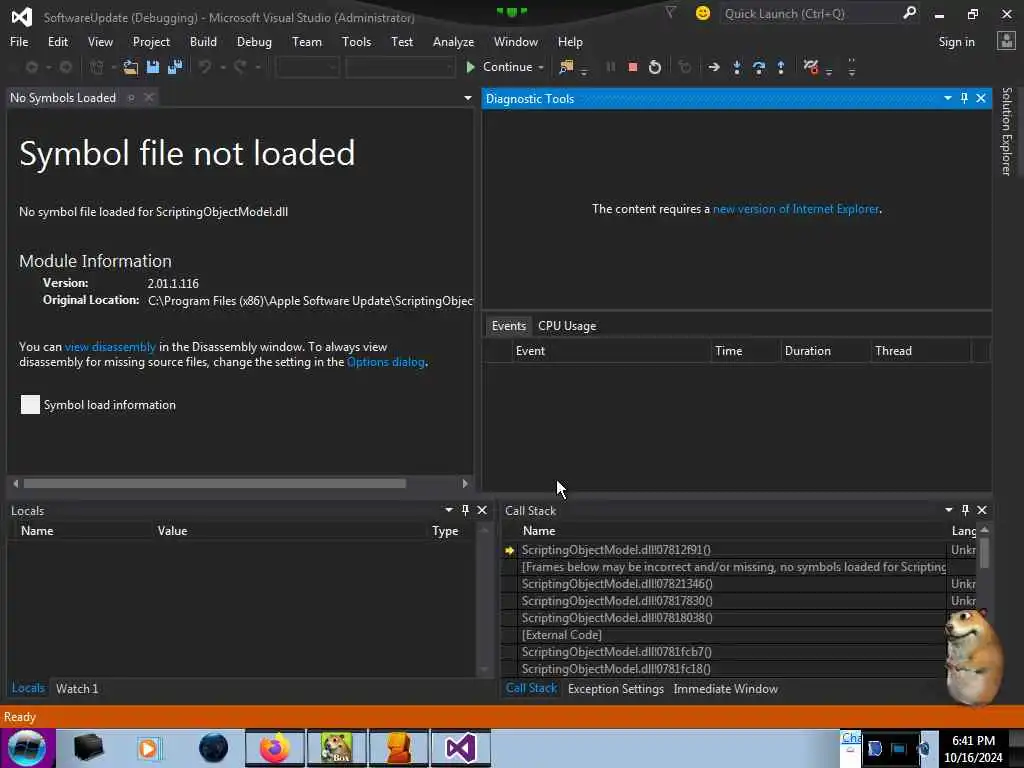Click the document horizontal scrollbar thumb
The image size is (1024, 768).
point(215,484)
